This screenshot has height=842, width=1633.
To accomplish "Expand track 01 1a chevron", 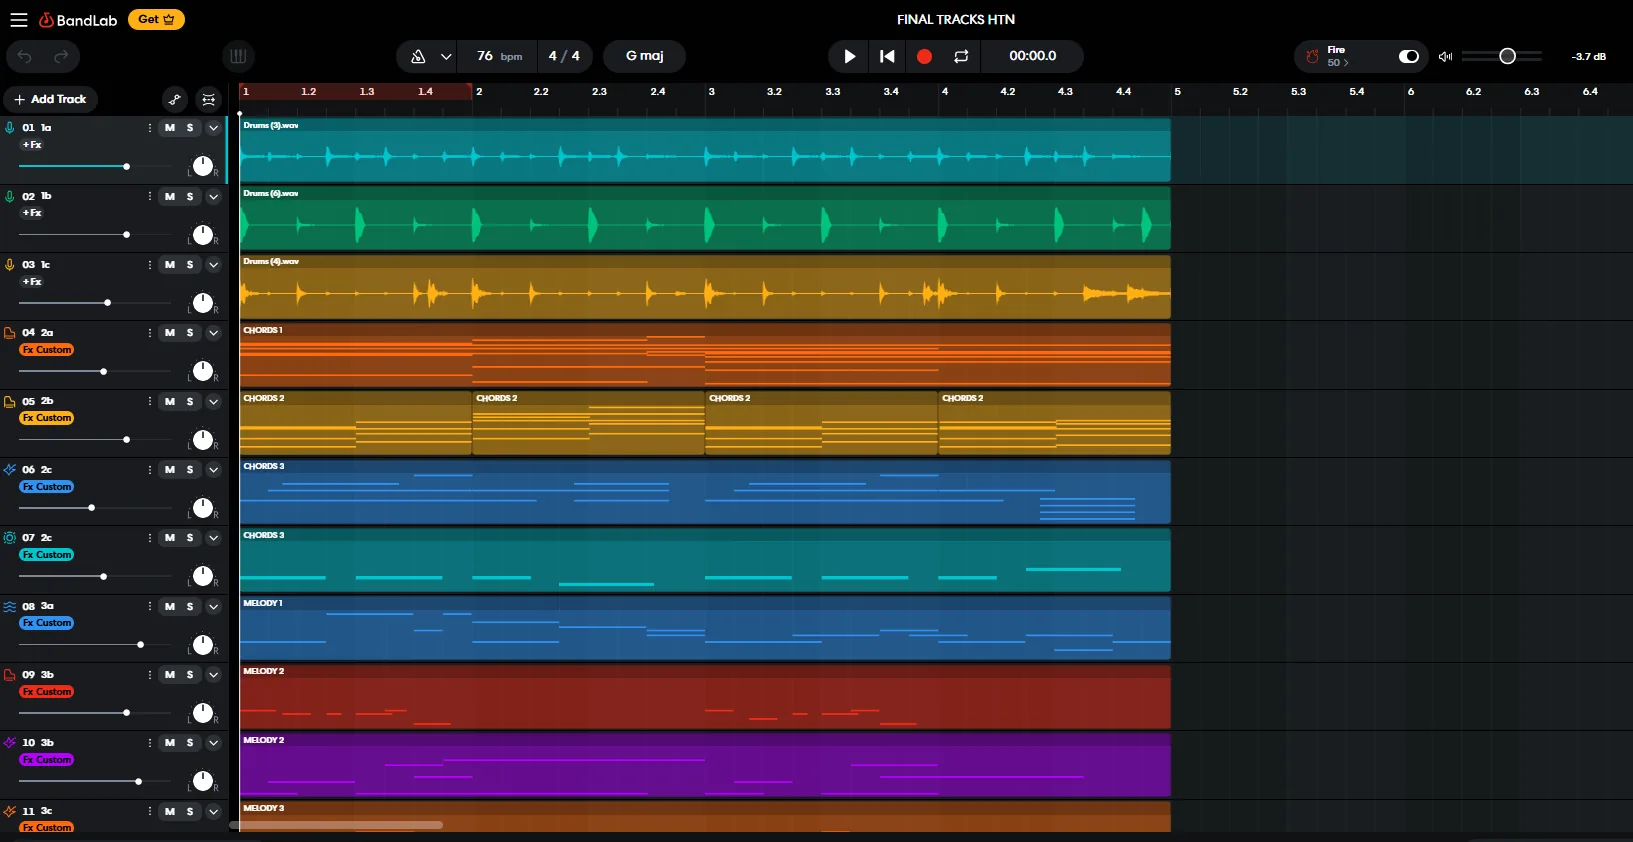I will (213, 128).
